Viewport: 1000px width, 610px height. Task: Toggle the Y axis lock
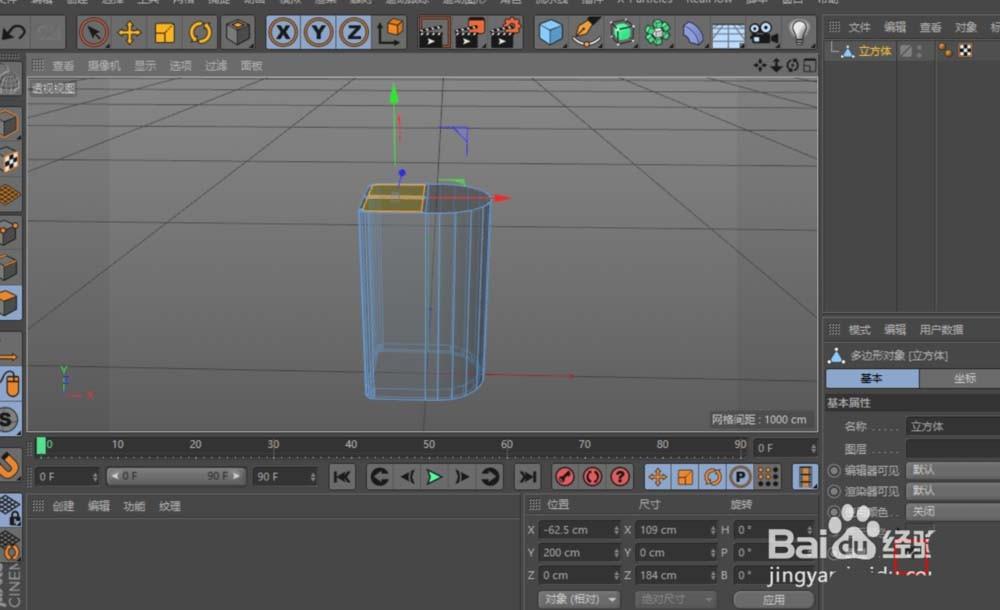(318, 32)
